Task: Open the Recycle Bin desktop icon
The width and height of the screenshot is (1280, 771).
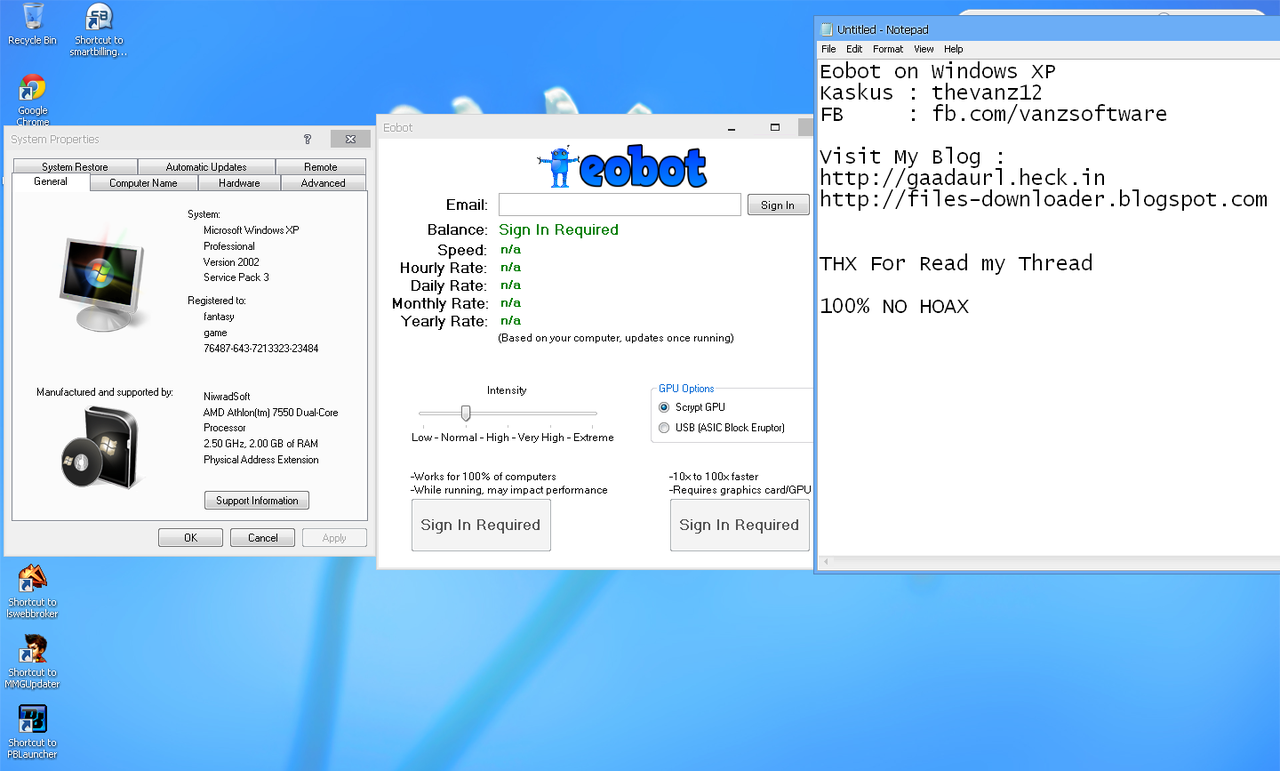Action: (32, 24)
